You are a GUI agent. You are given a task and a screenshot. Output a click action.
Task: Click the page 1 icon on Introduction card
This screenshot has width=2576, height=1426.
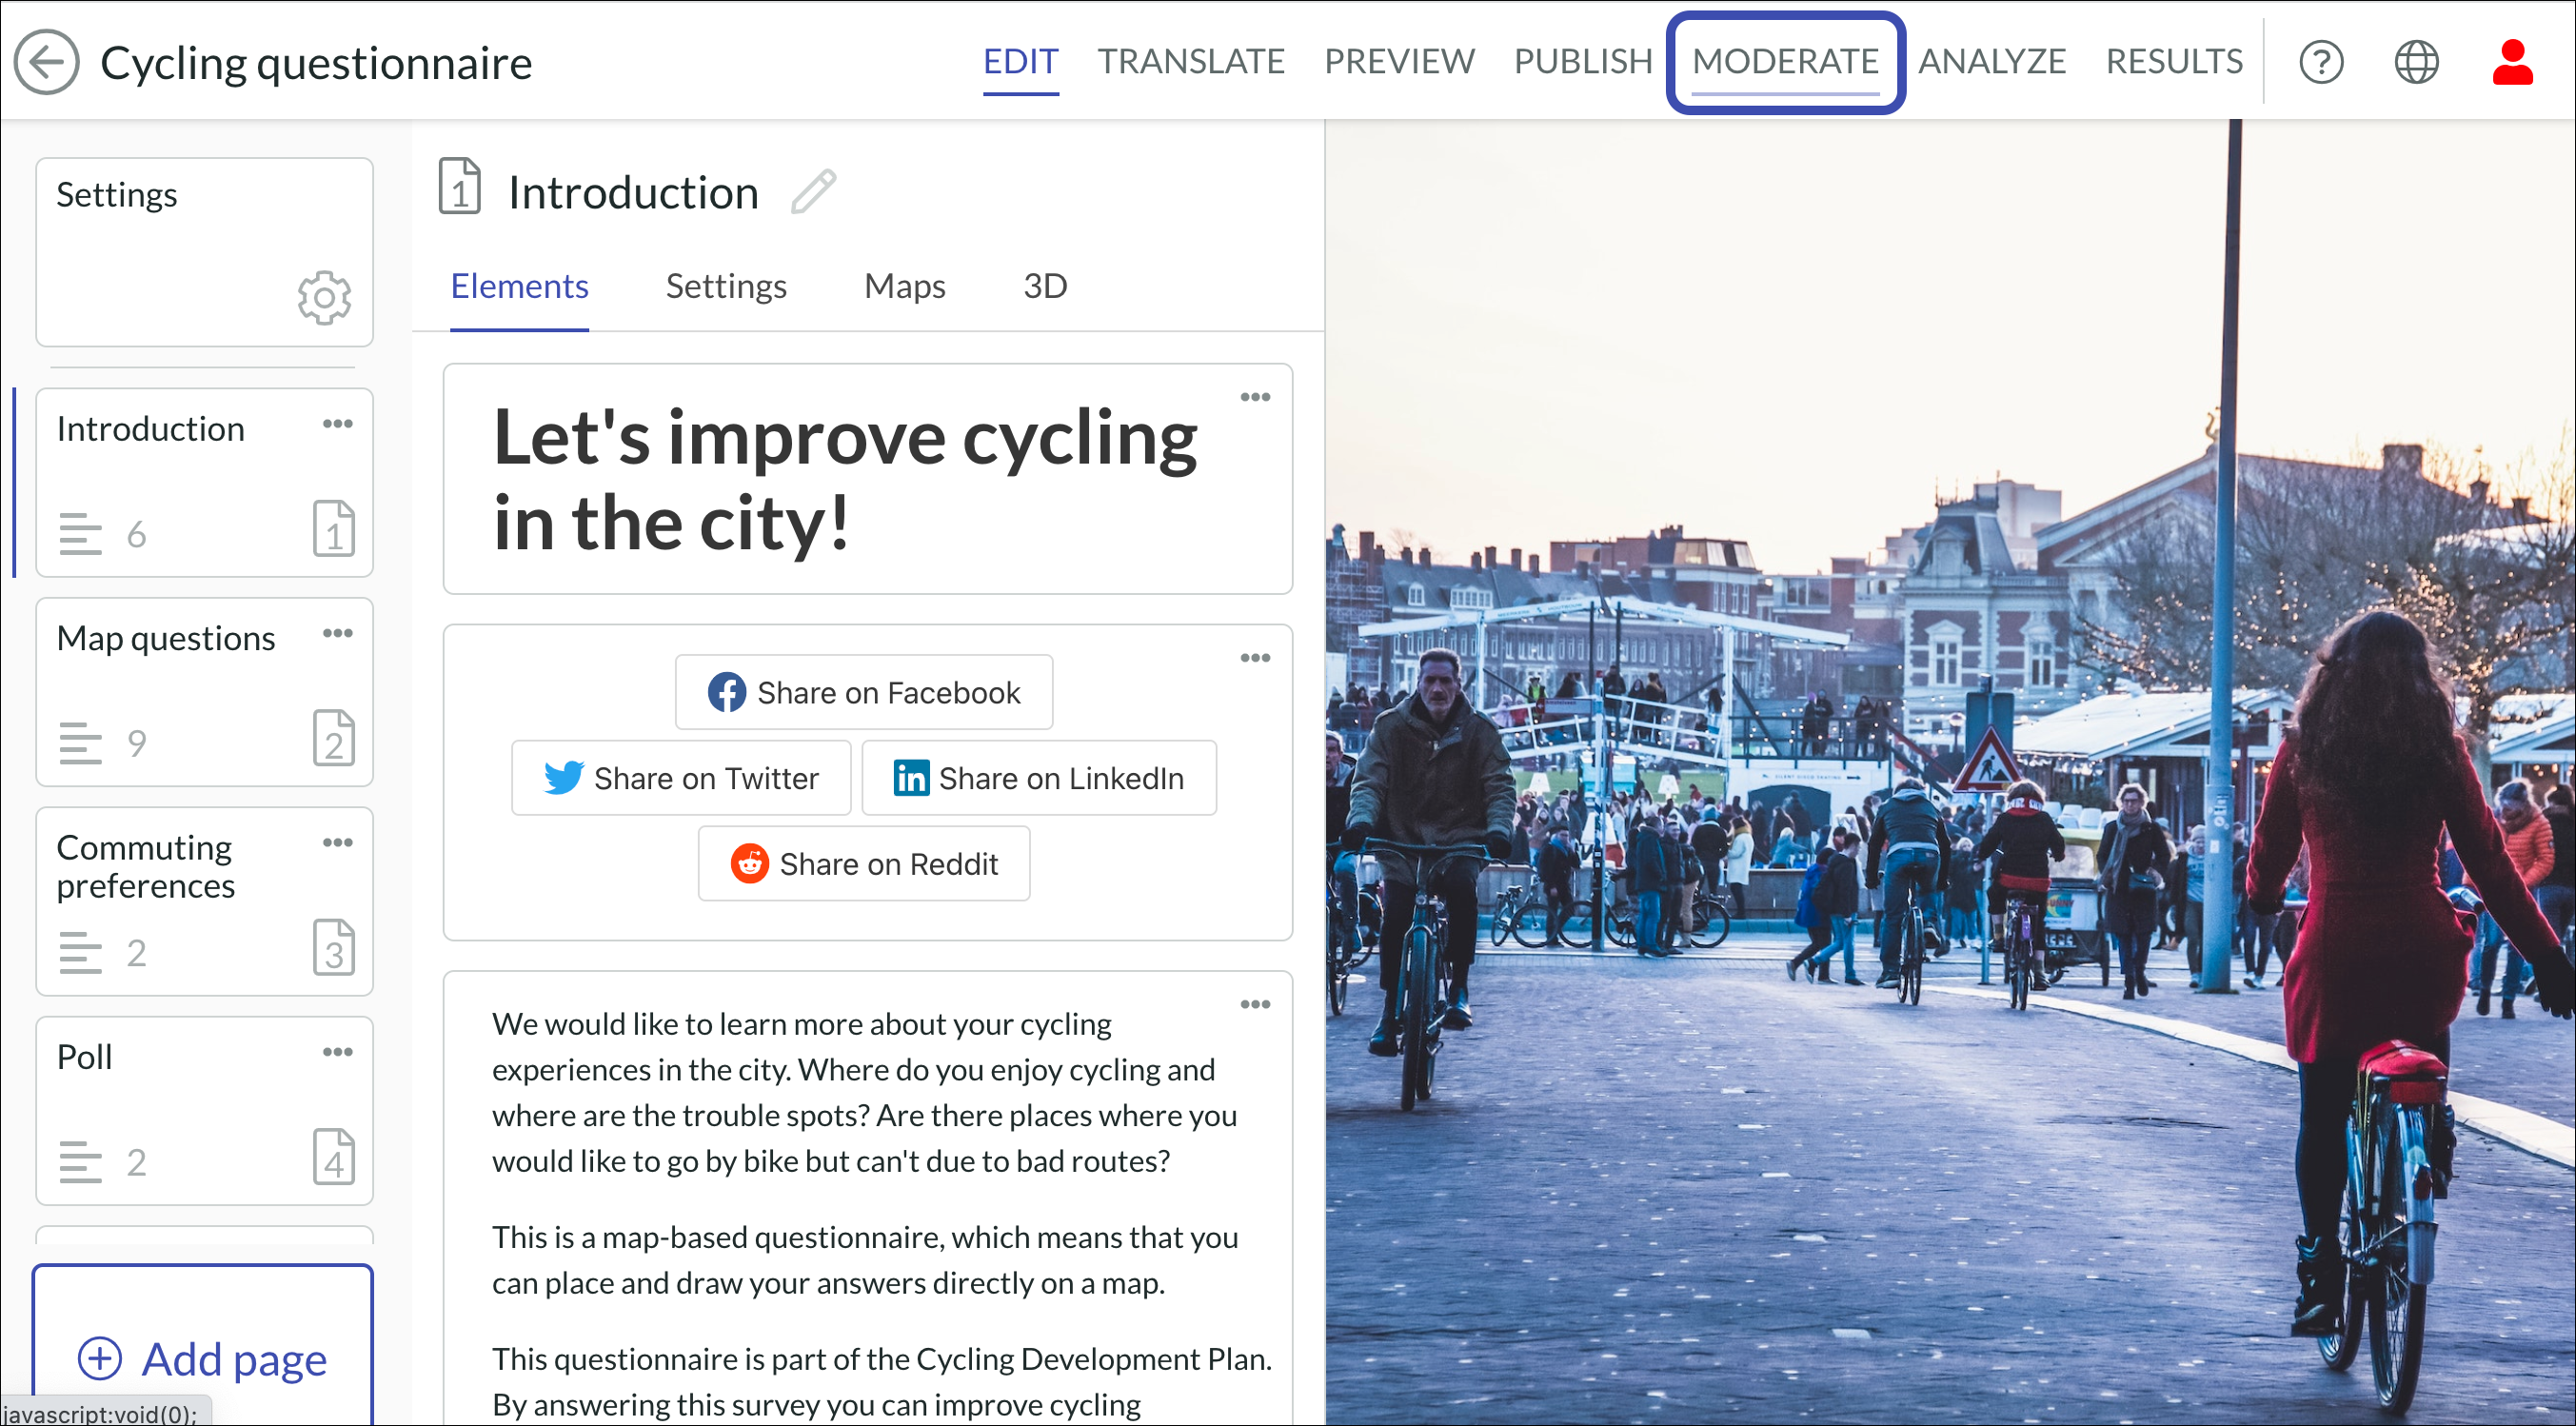click(x=333, y=528)
